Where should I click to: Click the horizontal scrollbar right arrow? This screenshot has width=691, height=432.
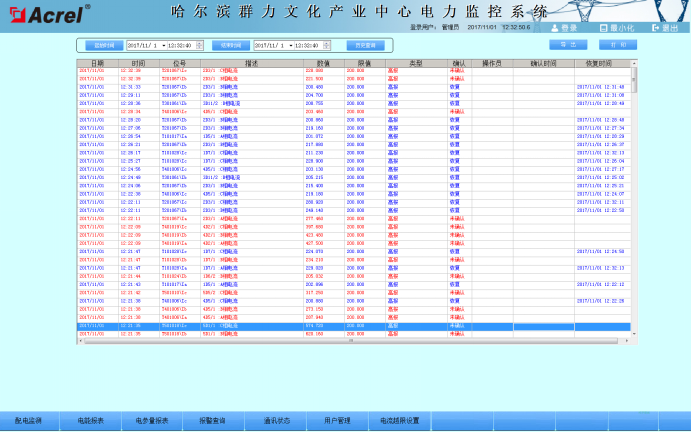coord(627,341)
